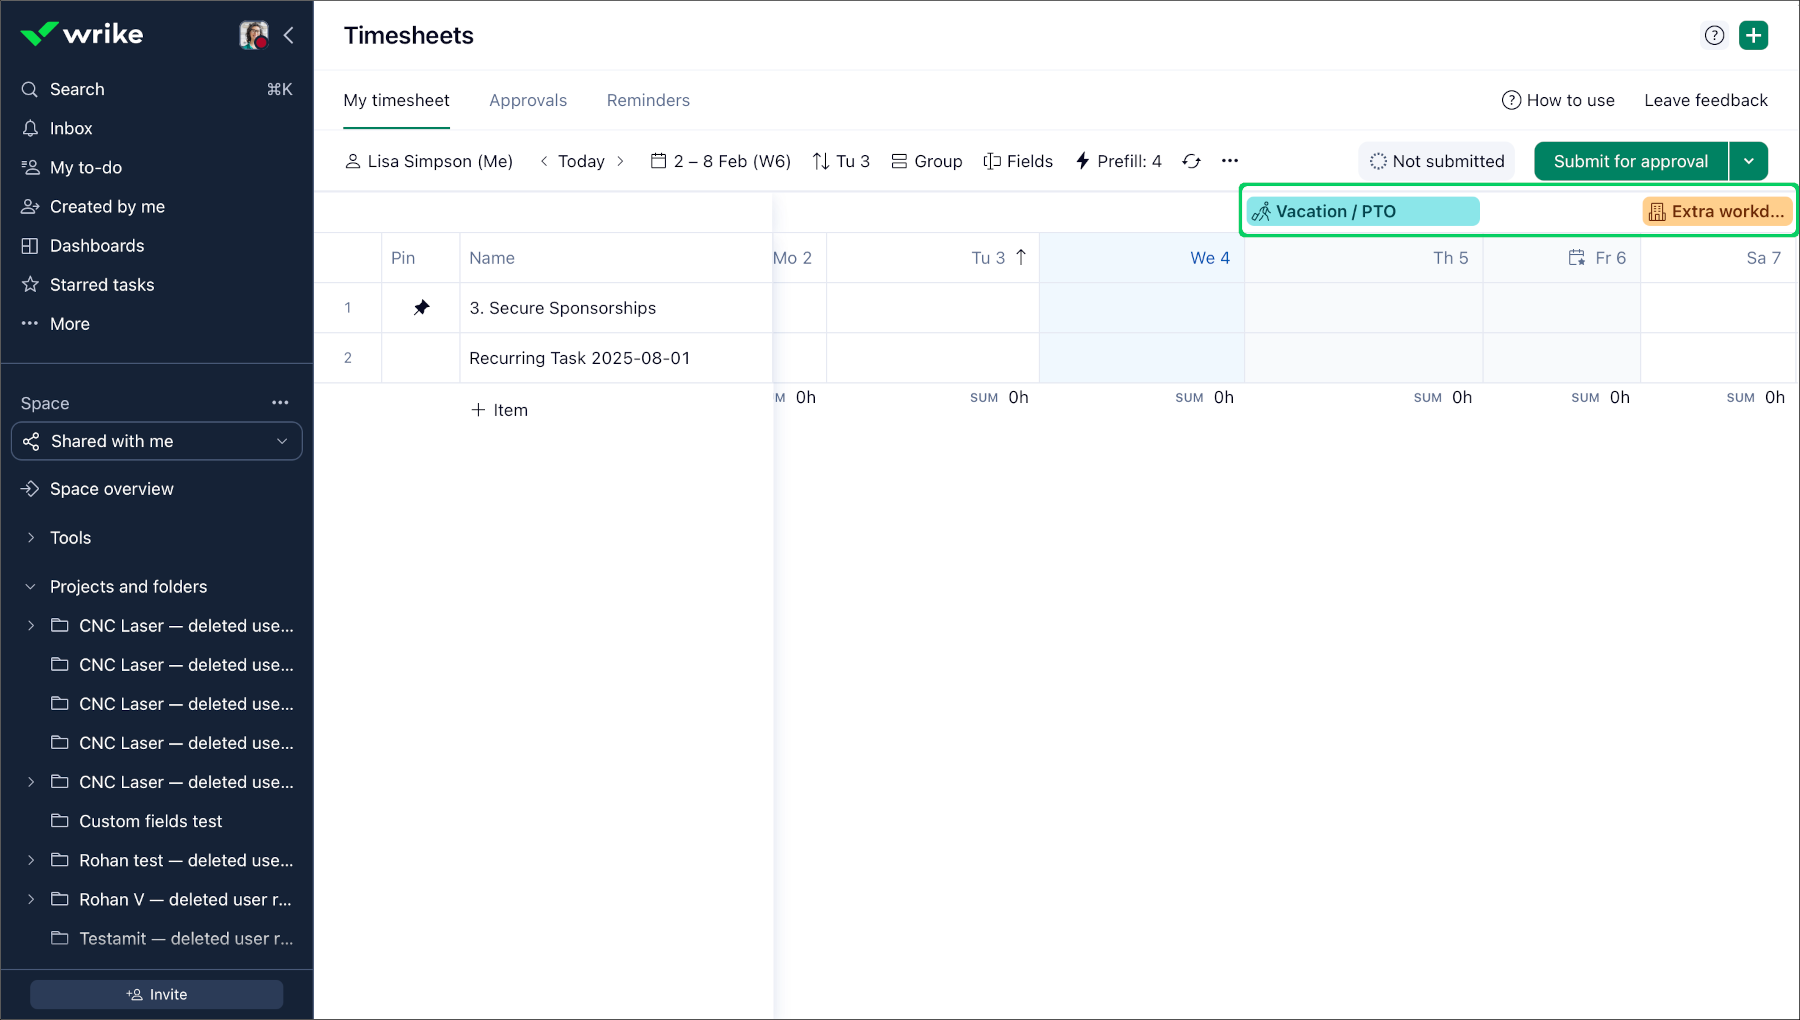Open the help question mark icon
The image size is (1800, 1020).
(1714, 35)
